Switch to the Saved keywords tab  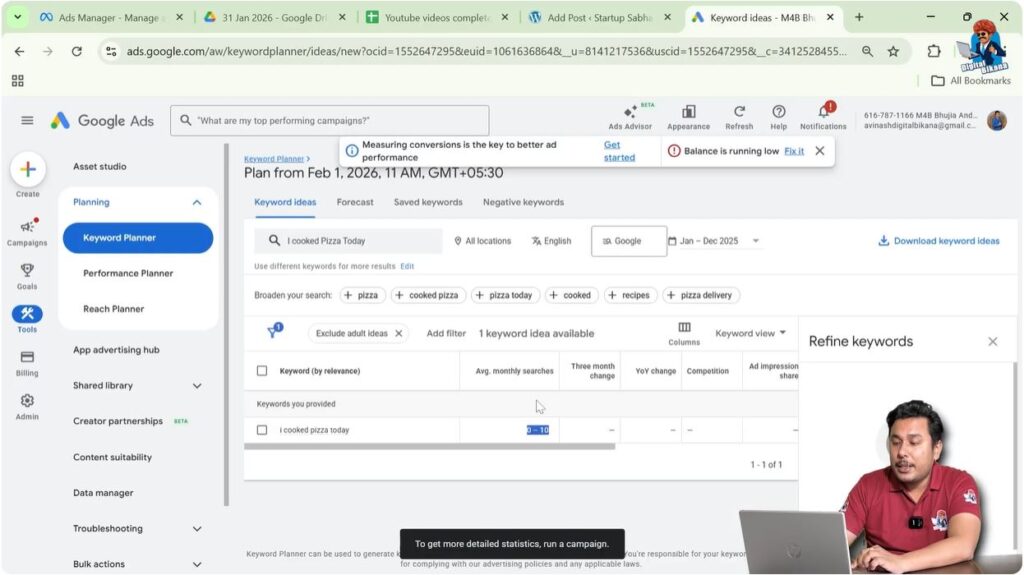(428, 203)
